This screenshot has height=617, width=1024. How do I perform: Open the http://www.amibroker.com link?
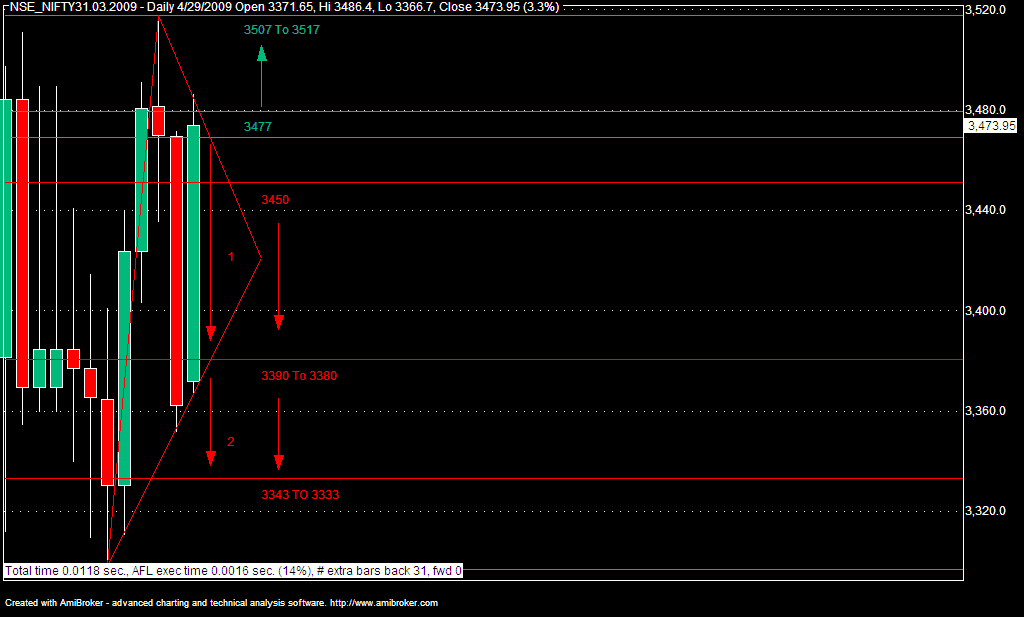click(383, 603)
